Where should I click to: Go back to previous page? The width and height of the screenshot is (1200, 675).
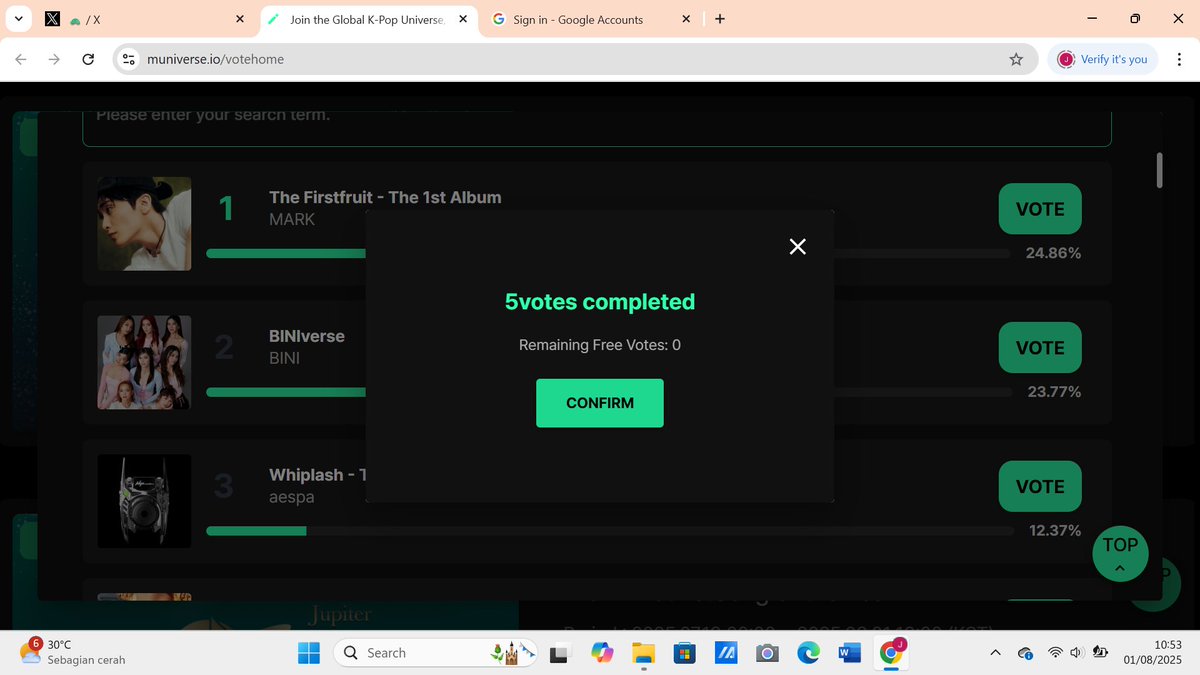click(x=21, y=59)
